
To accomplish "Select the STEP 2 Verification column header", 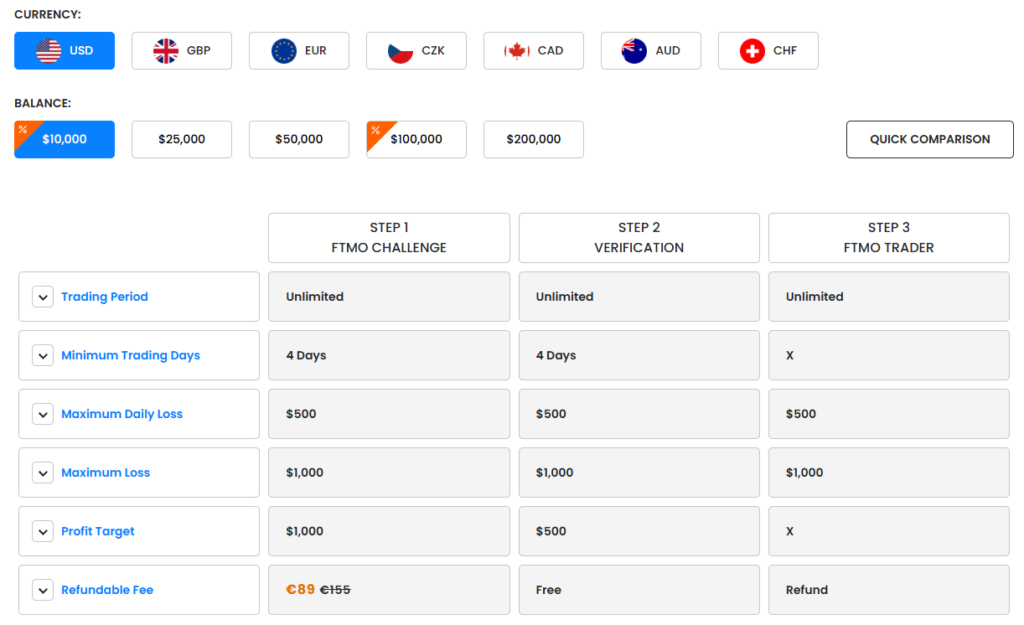I will coord(638,237).
